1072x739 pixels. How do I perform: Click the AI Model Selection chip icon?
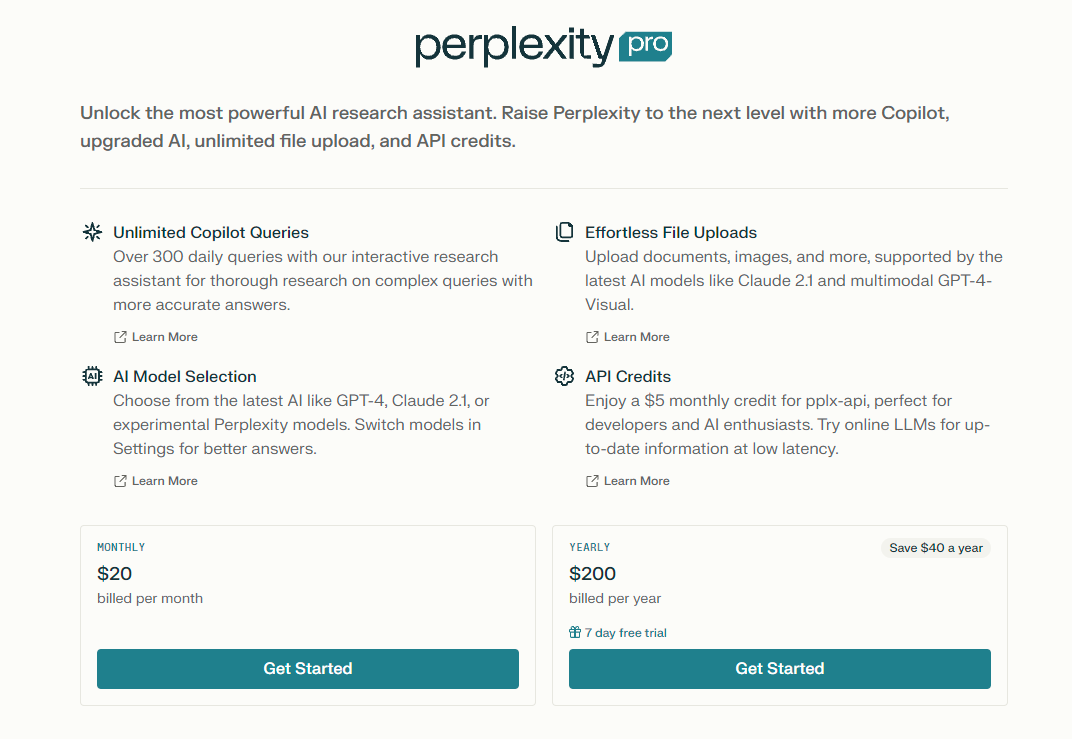[x=92, y=376]
